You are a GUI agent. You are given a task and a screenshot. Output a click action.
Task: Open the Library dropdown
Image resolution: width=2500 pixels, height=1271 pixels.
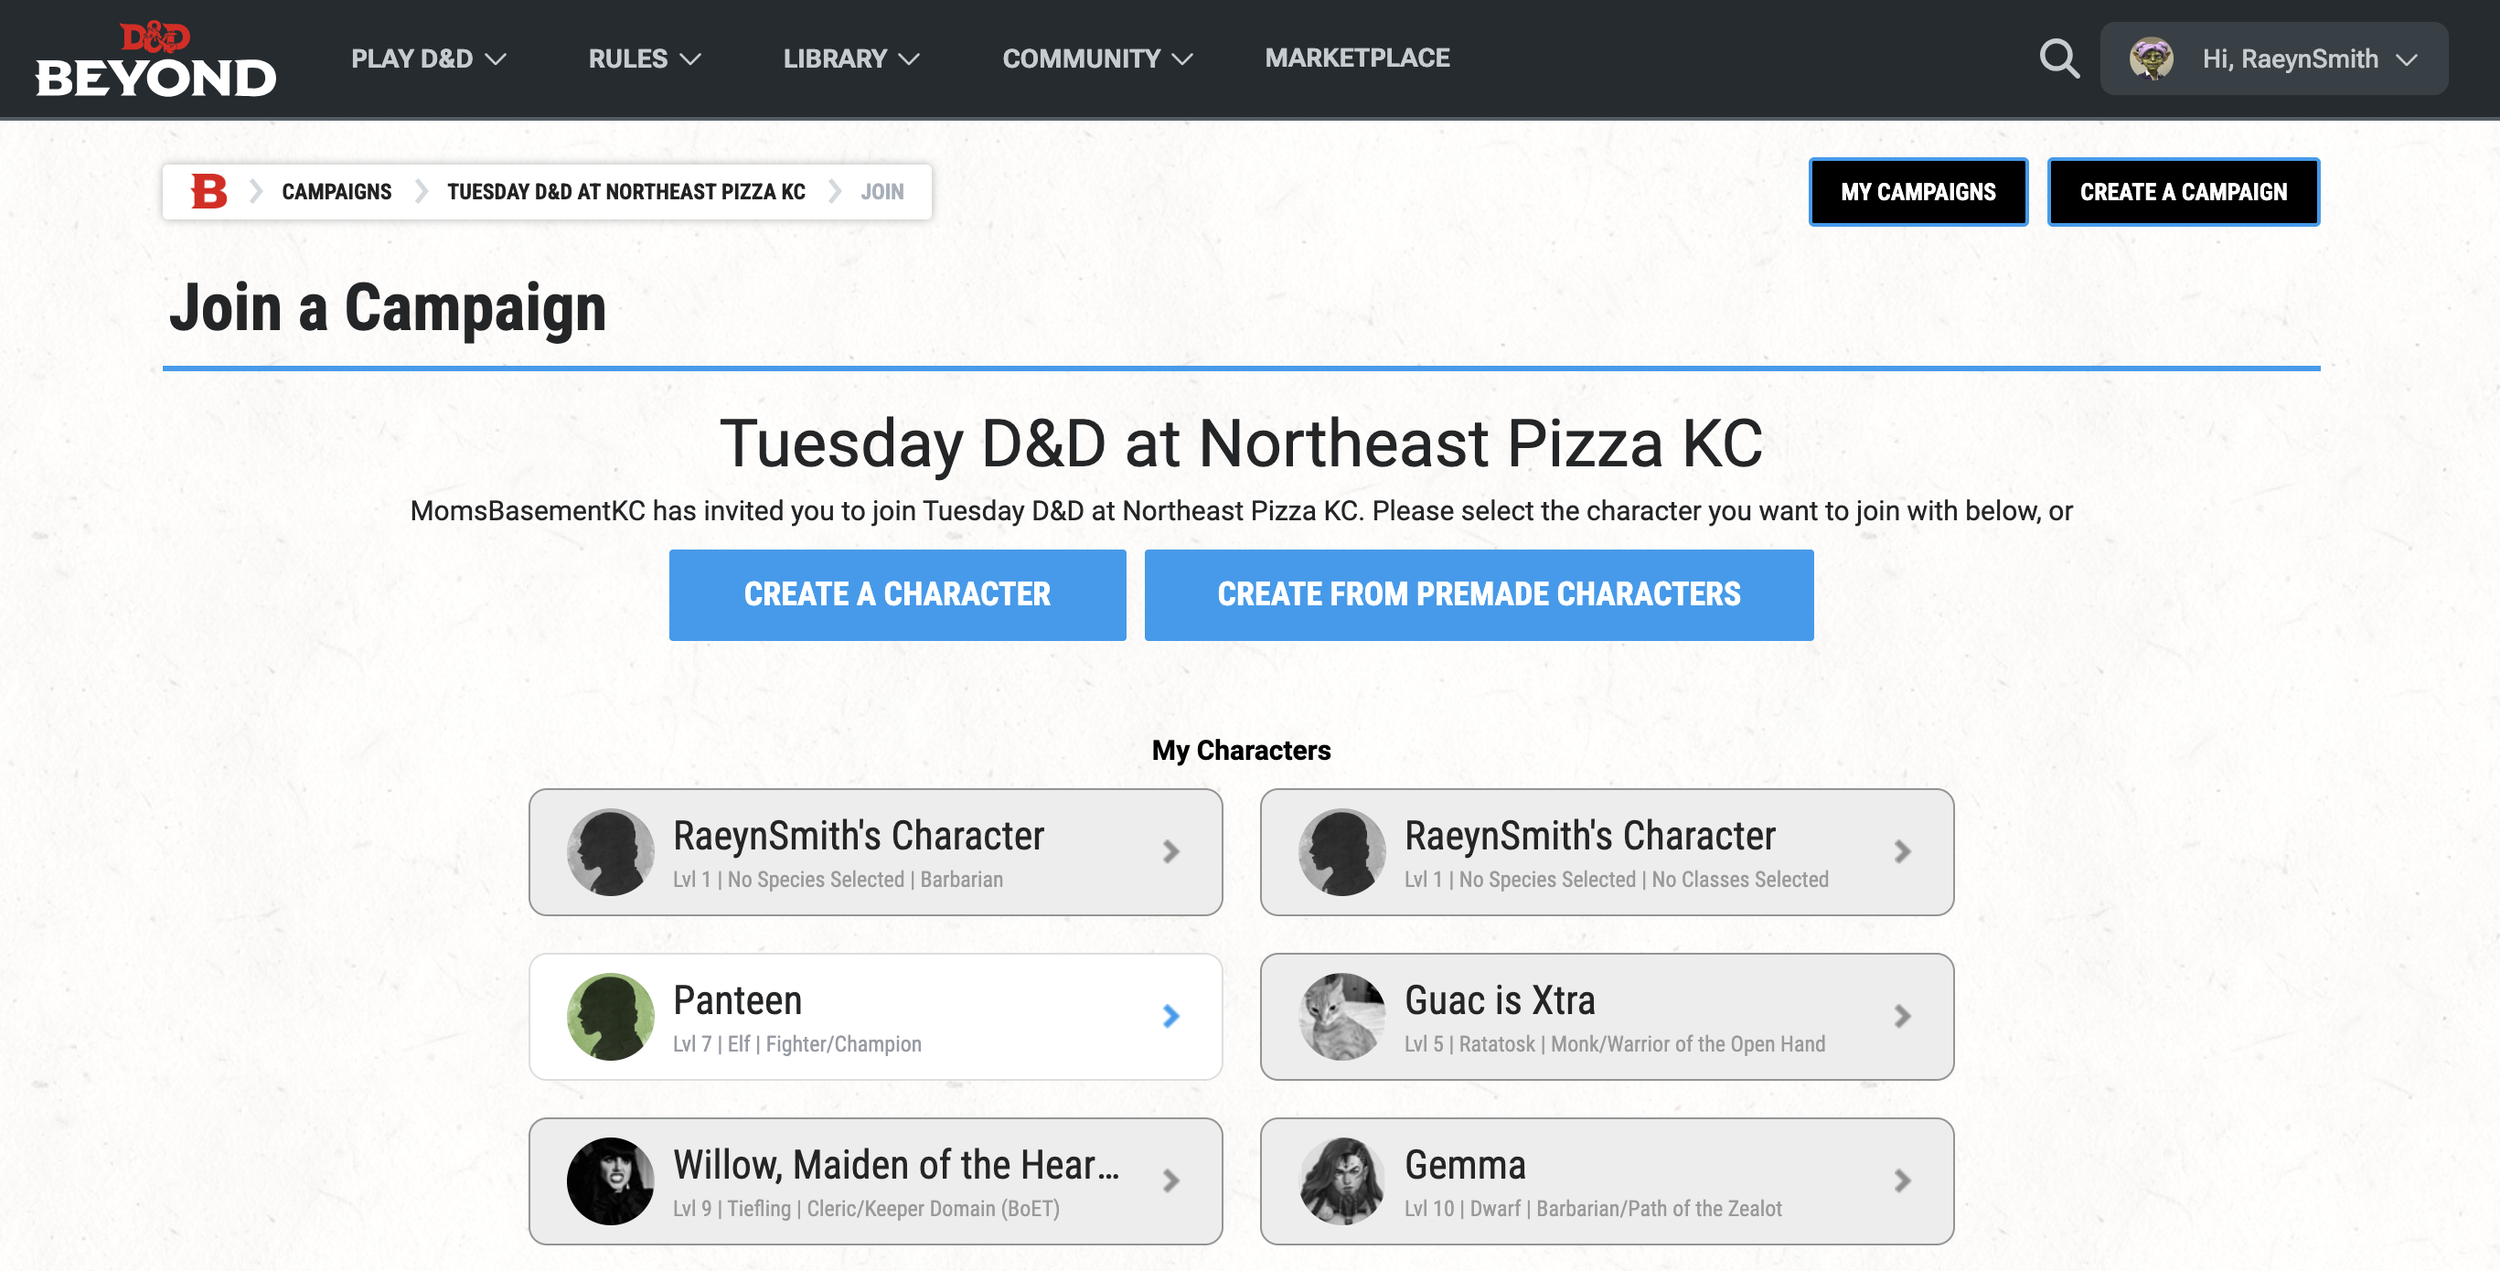(851, 59)
